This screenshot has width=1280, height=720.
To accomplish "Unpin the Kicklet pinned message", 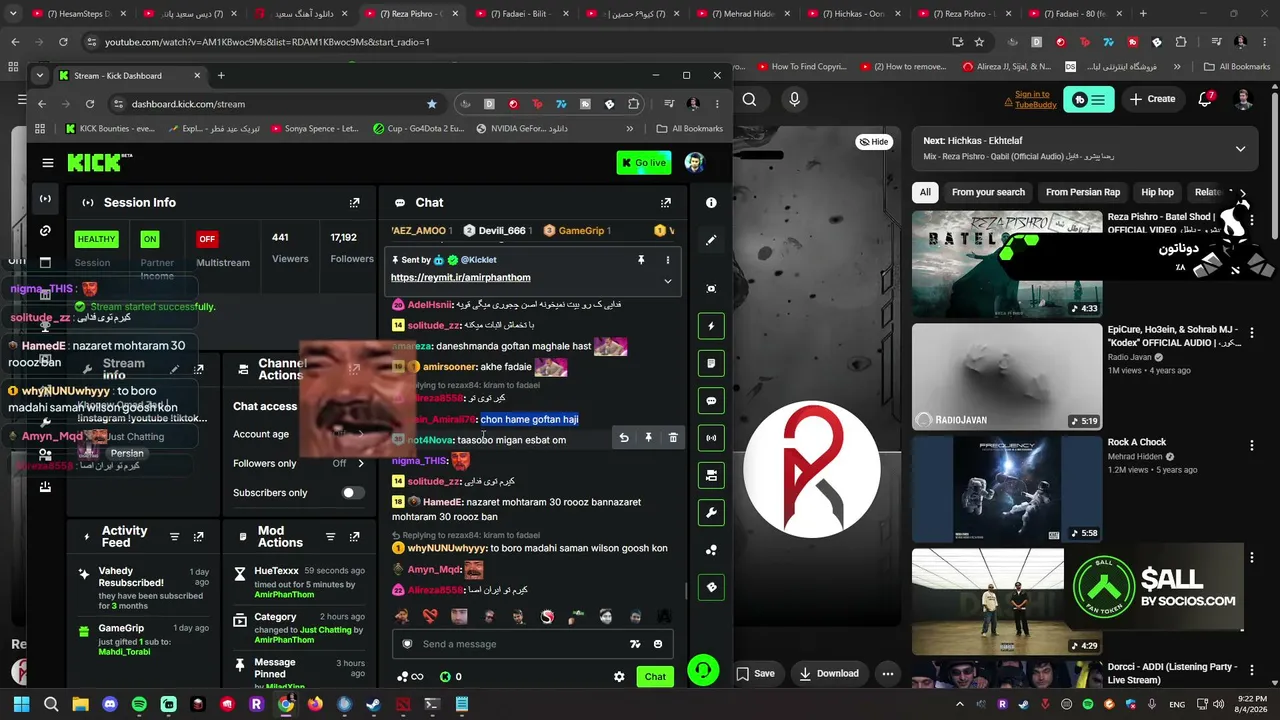I will [641, 260].
